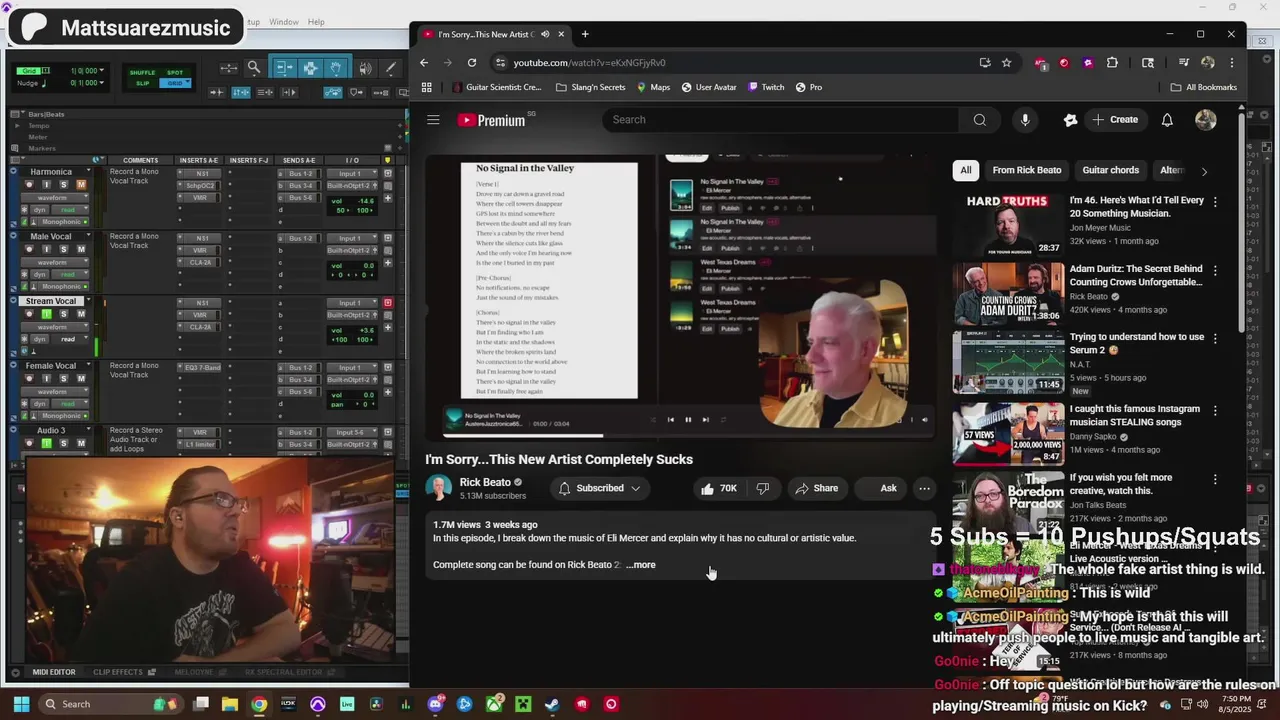The image size is (1280, 720).
Task: Open YouTube account avatar menu
Action: pyautogui.click(x=1206, y=120)
